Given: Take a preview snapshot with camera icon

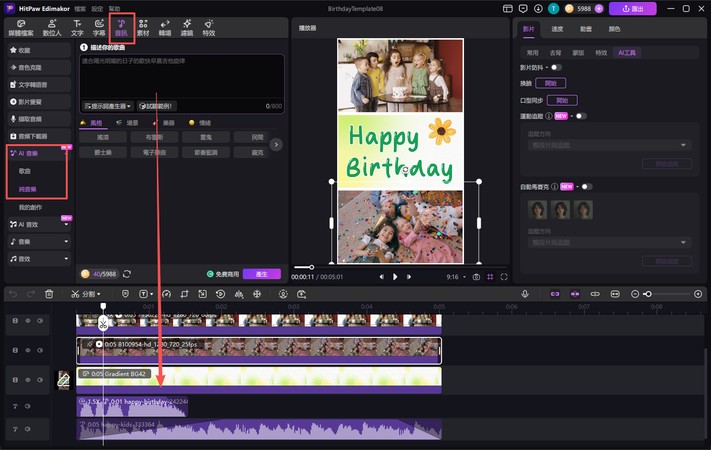Looking at the screenshot, I should 476,277.
